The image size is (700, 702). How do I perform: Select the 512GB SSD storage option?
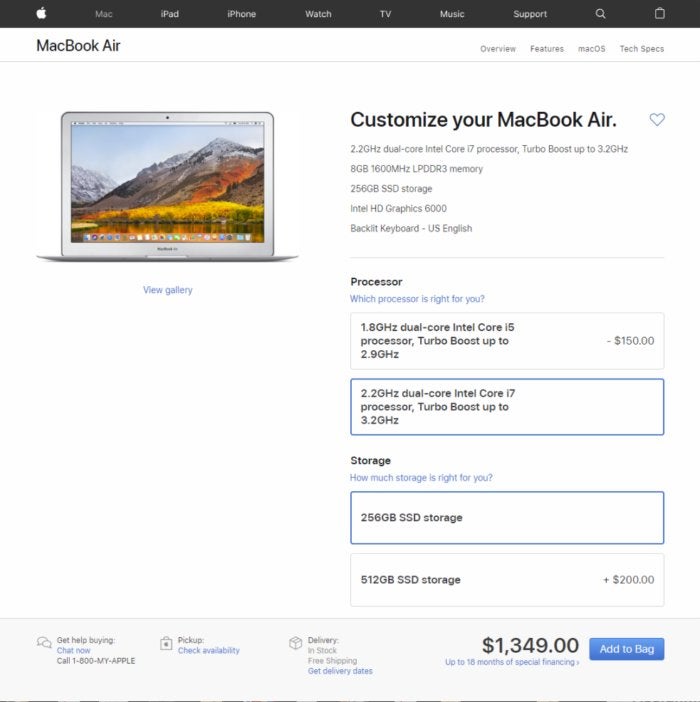(507, 580)
